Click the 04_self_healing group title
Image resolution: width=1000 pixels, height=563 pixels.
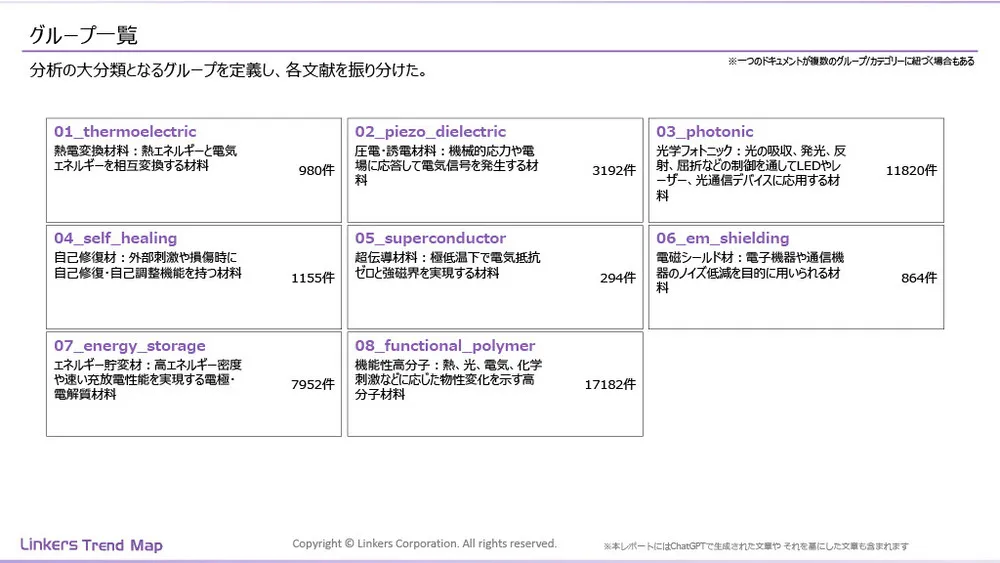pos(115,239)
